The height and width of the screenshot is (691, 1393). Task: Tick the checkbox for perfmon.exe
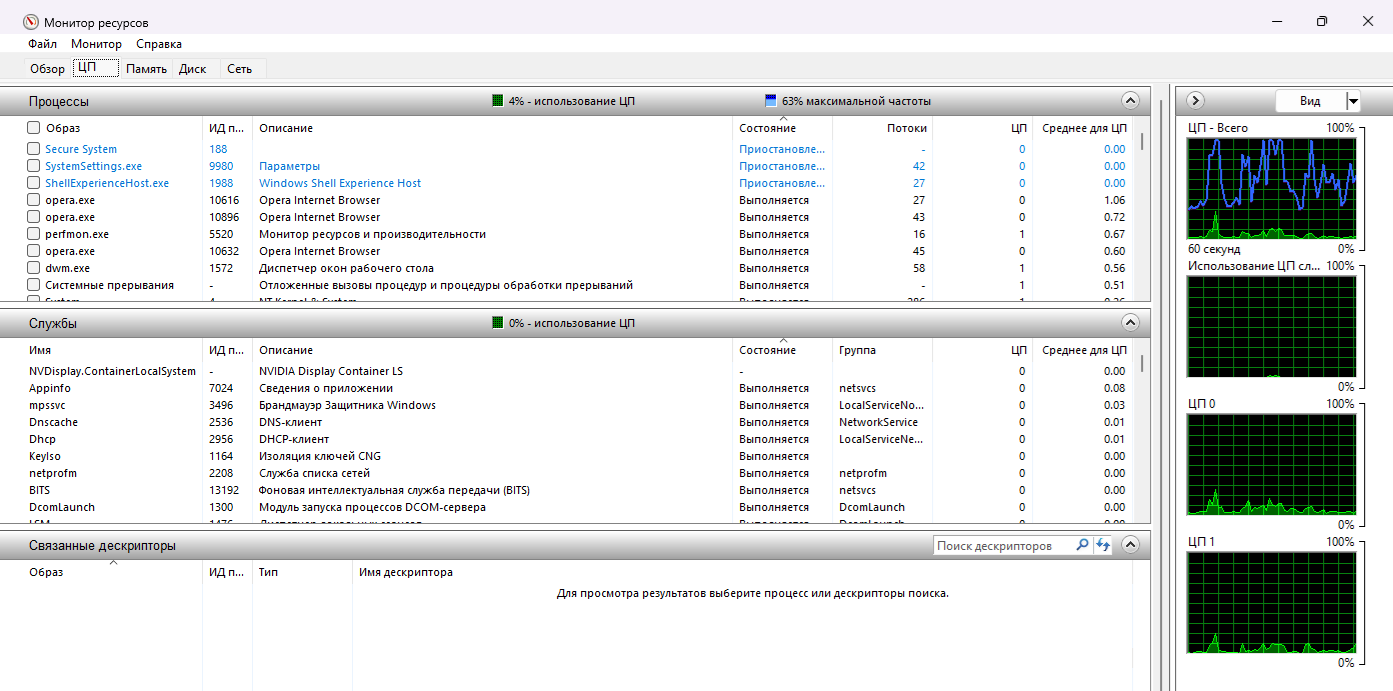[34, 234]
